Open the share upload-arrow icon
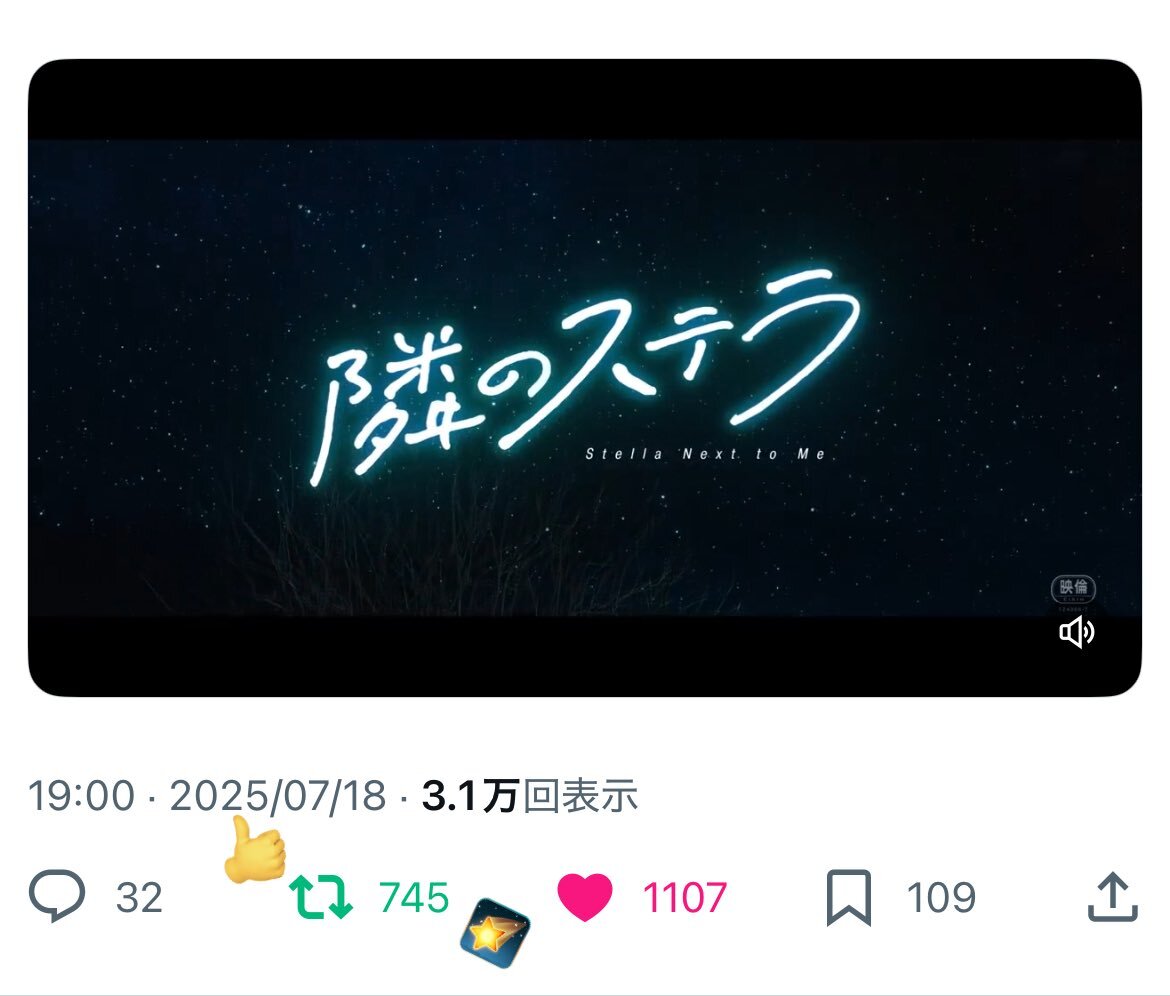The width and height of the screenshot is (1170, 996). coord(1112,896)
